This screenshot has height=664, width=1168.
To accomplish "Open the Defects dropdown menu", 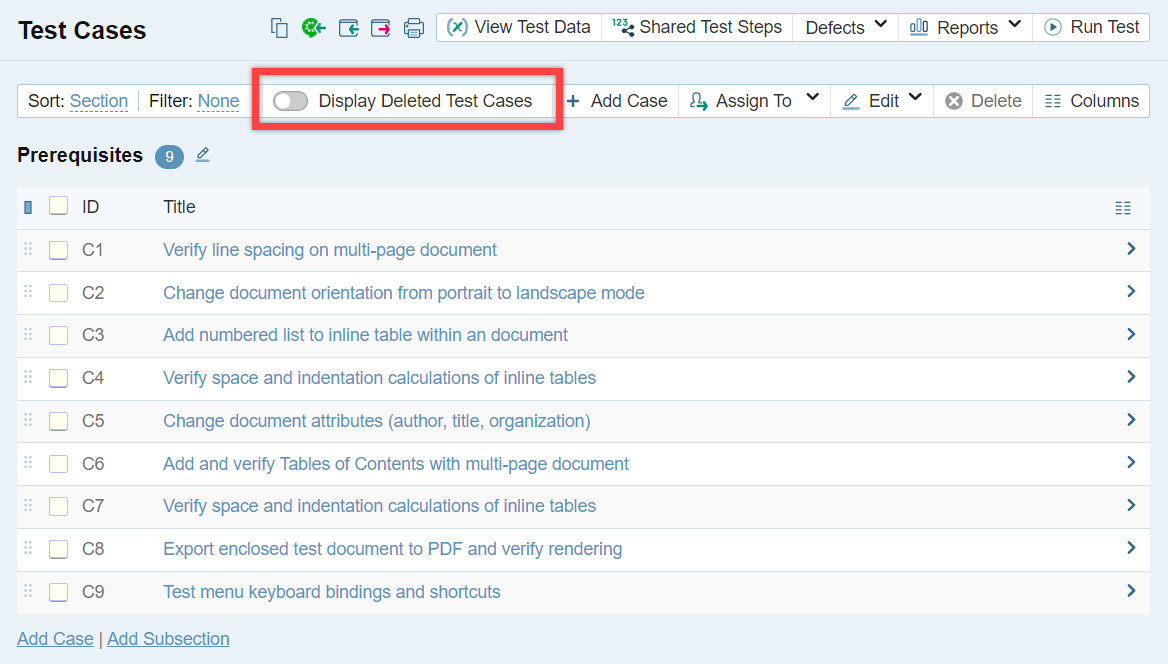I will point(846,28).
